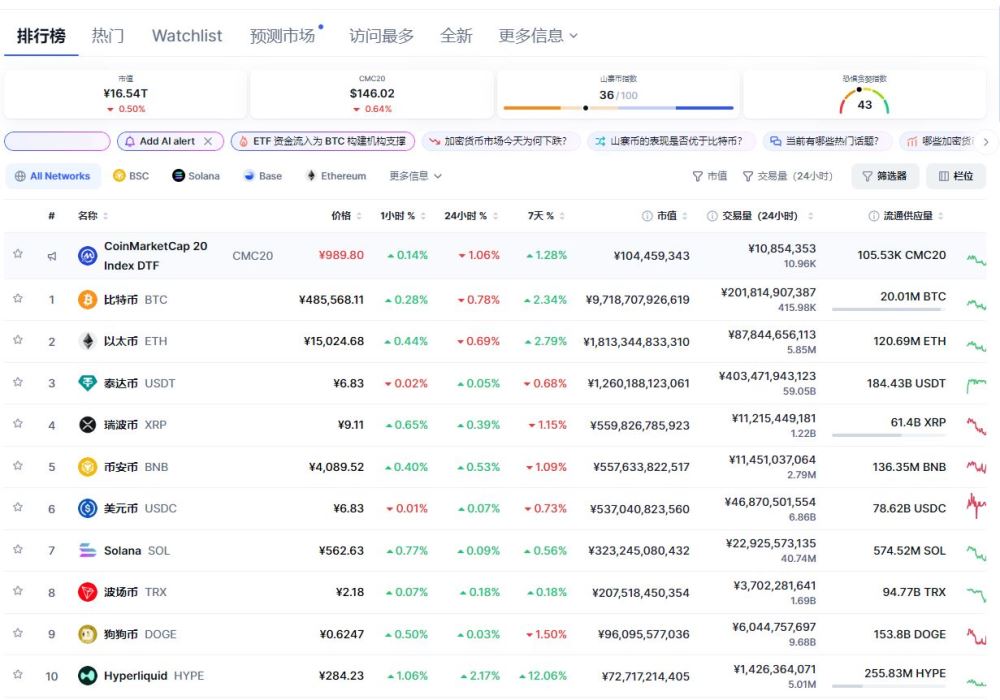This screenshot has width=1000, height=700.
Task: Switch to the Watchlist tab
Action: (187, 36)
